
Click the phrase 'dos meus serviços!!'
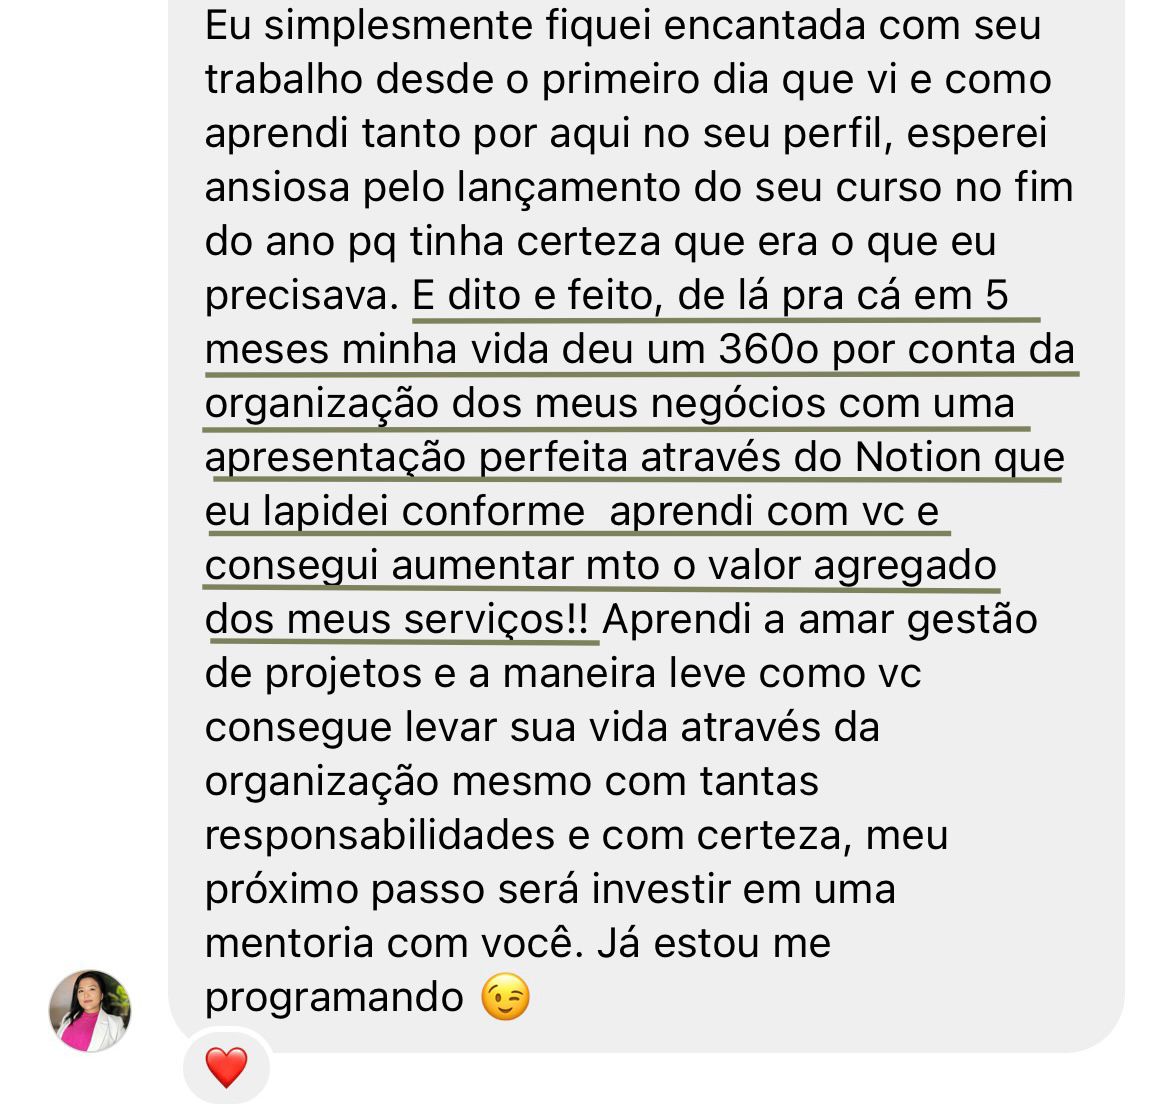pos(397,619)
